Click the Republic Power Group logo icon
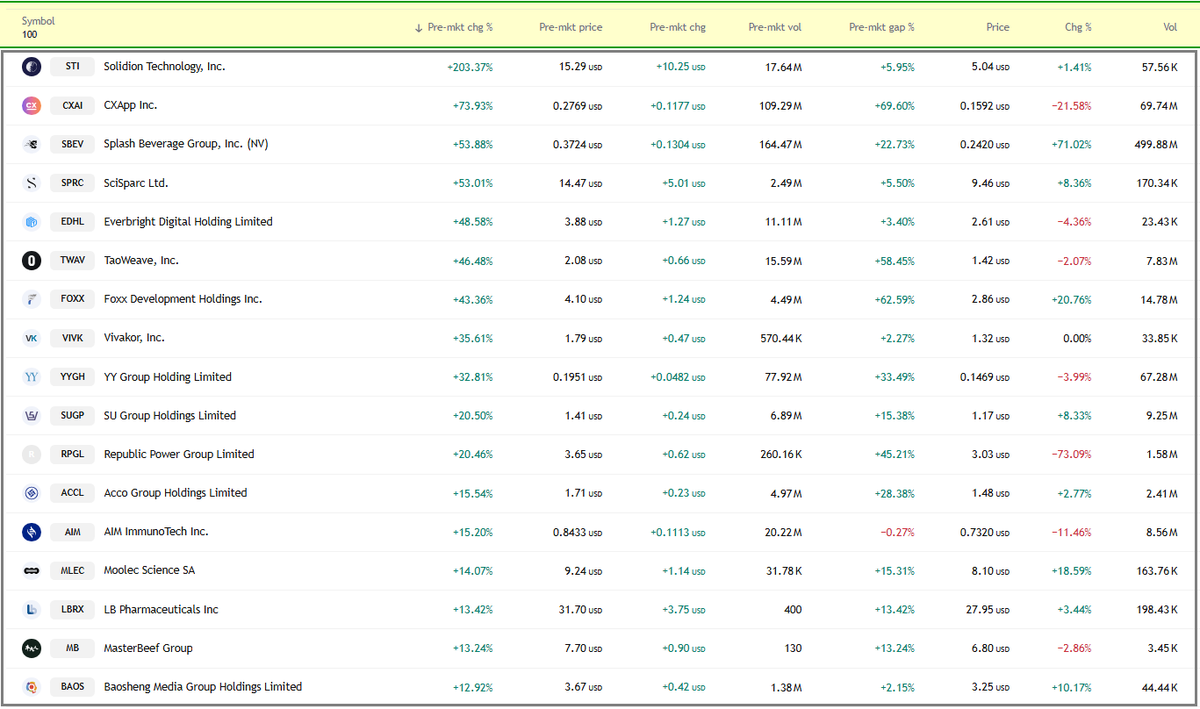The image size is (1200, 709). (32, 454)
